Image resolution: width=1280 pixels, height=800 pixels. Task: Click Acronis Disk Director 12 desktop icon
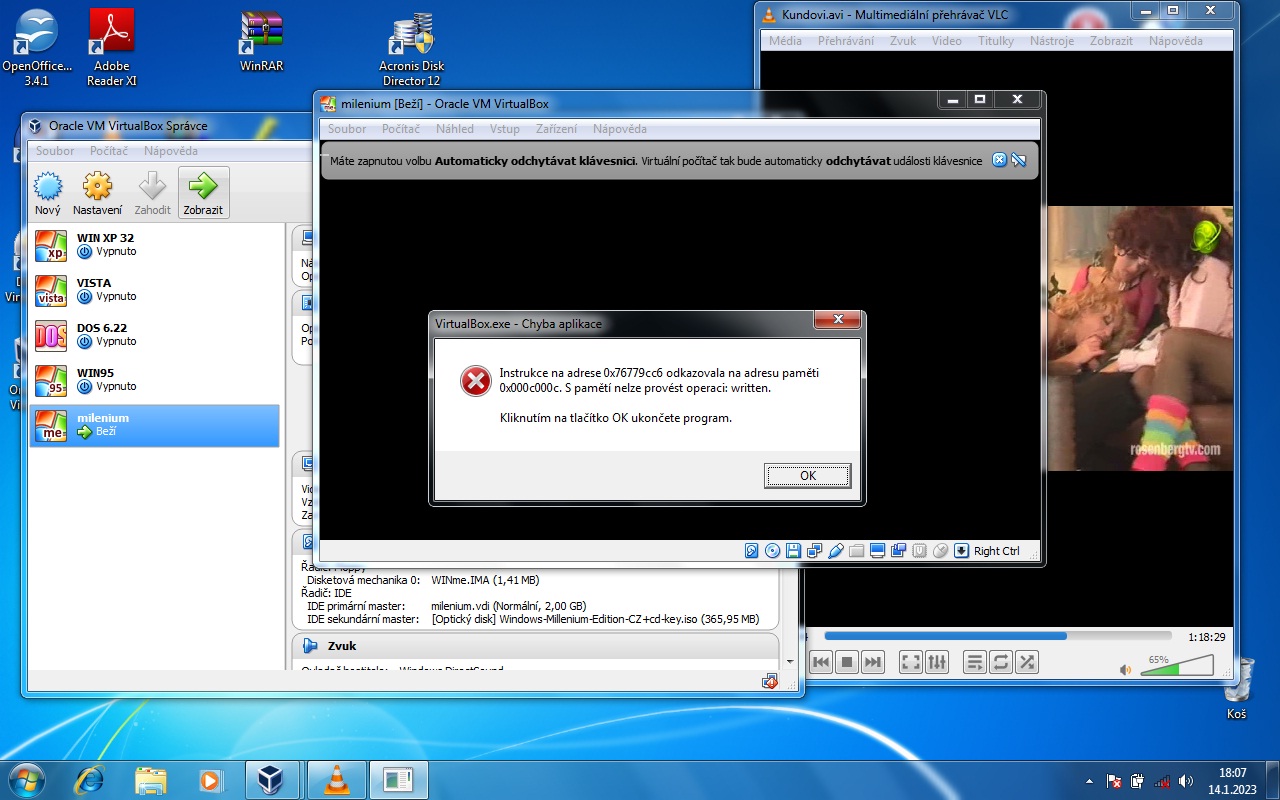click(412, 48)
